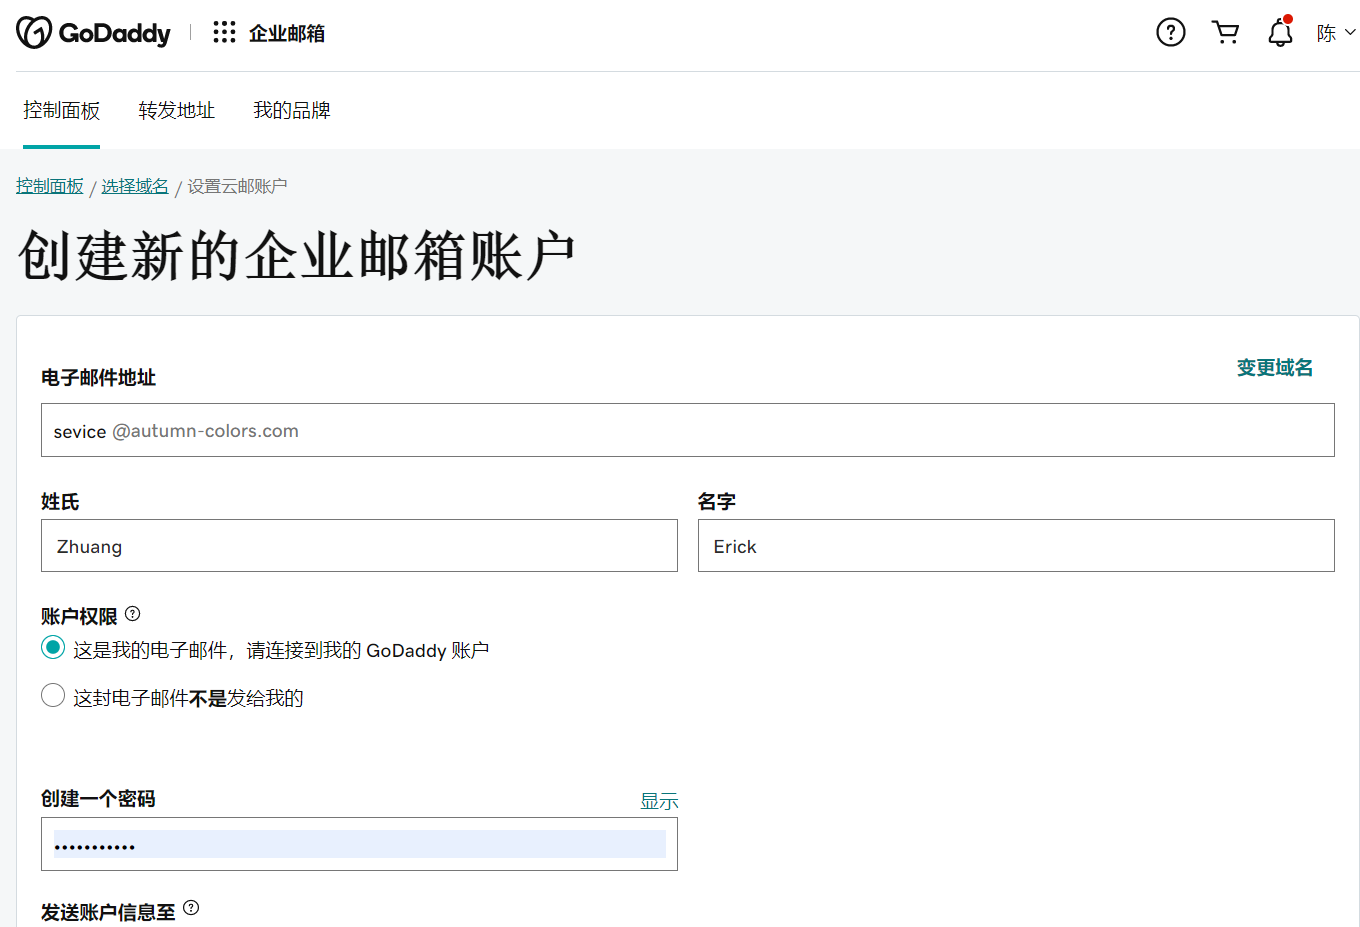This screenshot has height=927, width=1360.
Task: Select 这封电子邮件不是发给我的 radio option
Action: (x=53, y=696)
